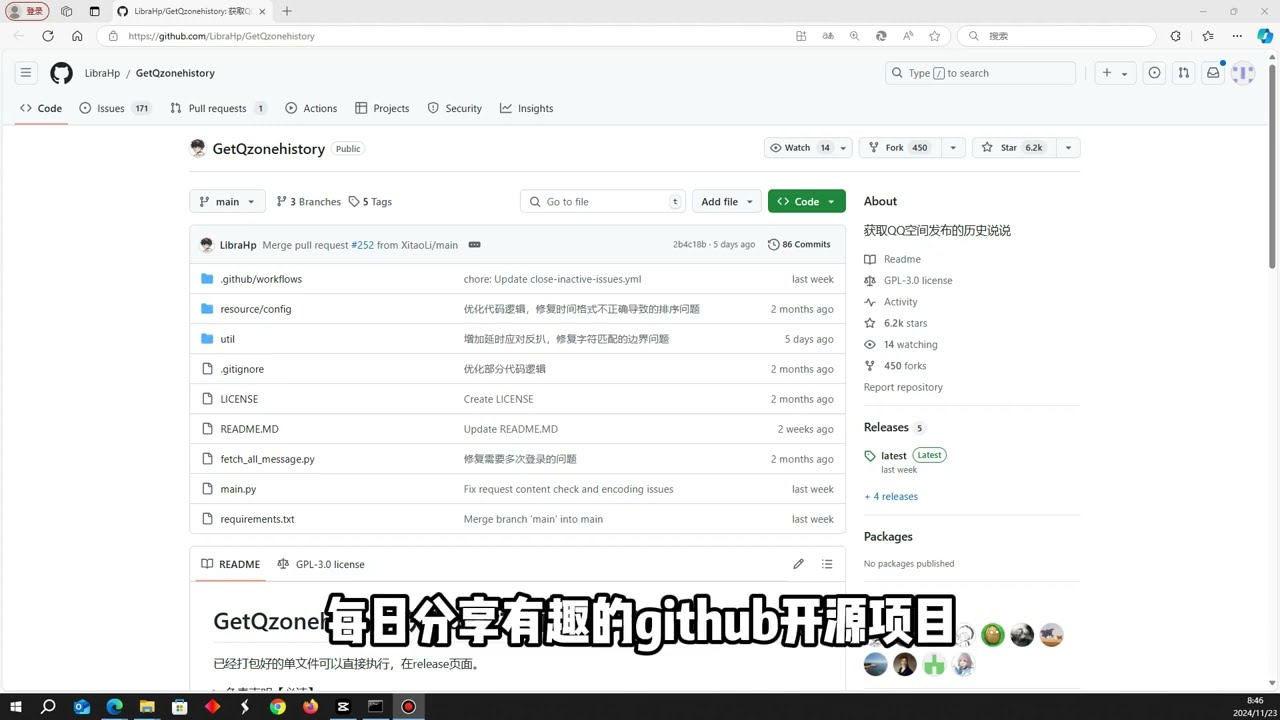This screenshot has height=720, width=1280.
Task: Open 3 Branches link
Action: click(308, 201)
